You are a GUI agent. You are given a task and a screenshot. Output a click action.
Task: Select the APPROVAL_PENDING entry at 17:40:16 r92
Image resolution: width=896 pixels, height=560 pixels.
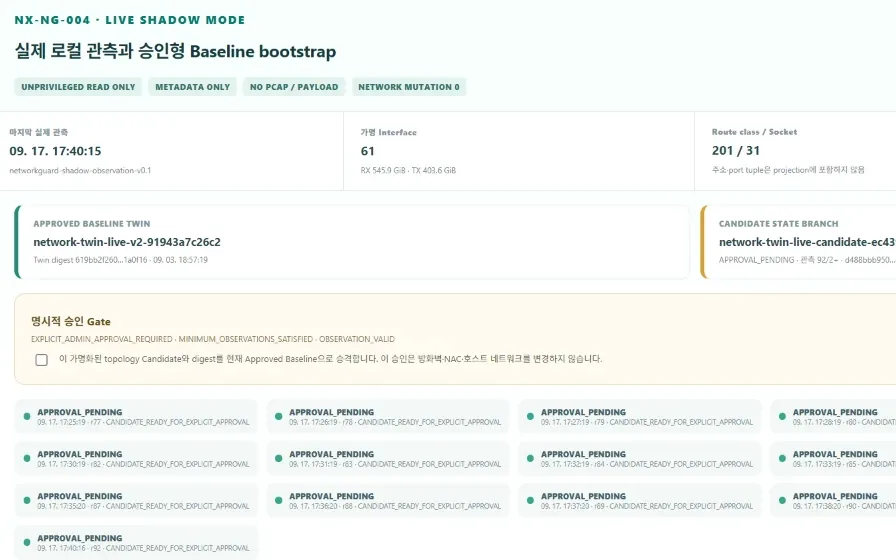[136, 542]
